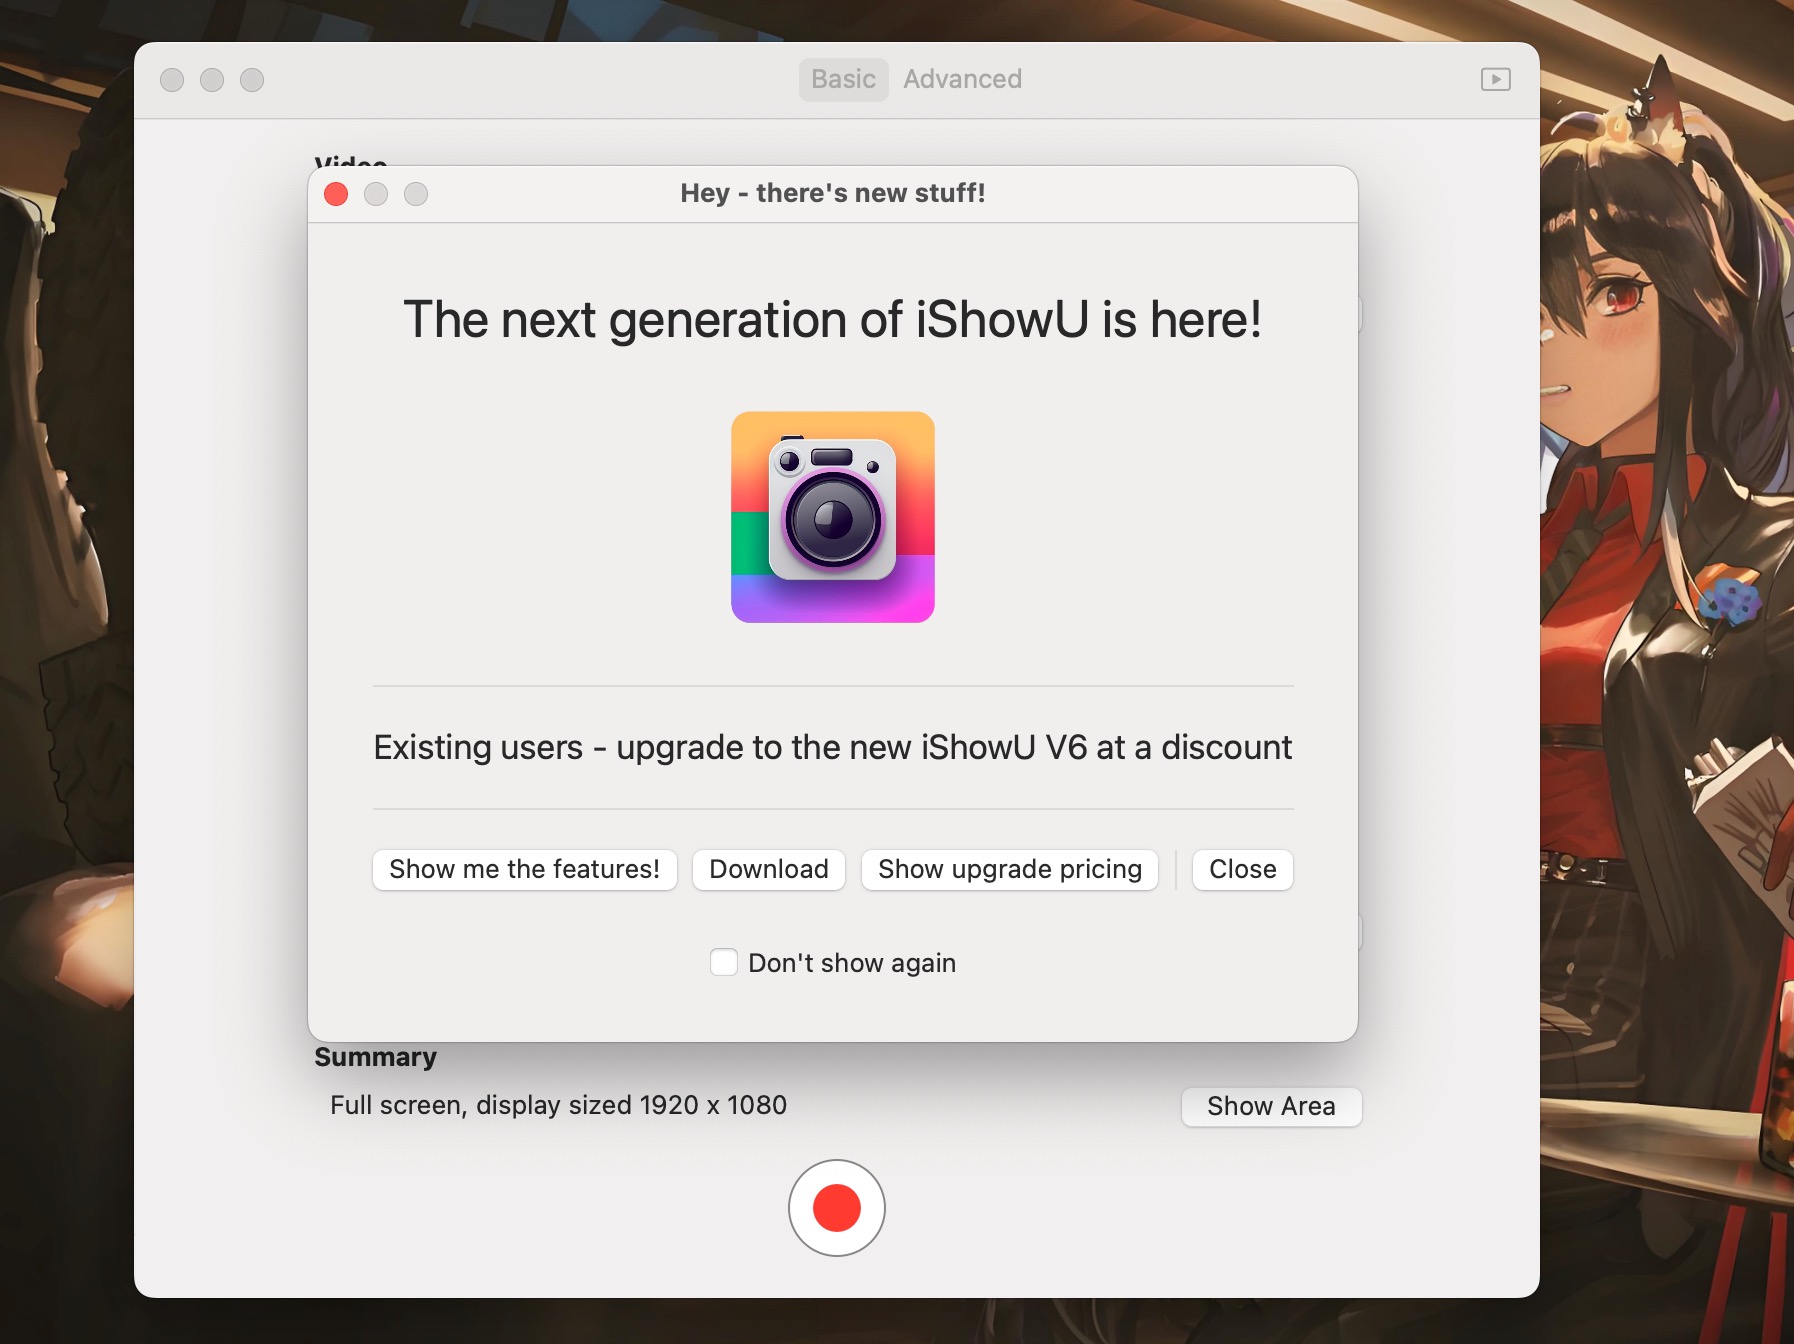Image resolution: width=1794 pixels, height=1344 pixels.
Task: Open "Show upgrade pricing"
Action: click(1010, 869)
